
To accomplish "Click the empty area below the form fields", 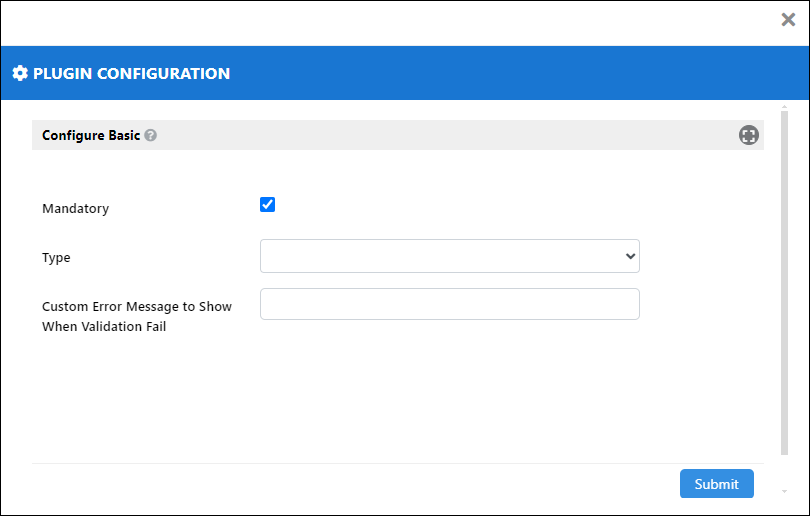I will (398, 400).
